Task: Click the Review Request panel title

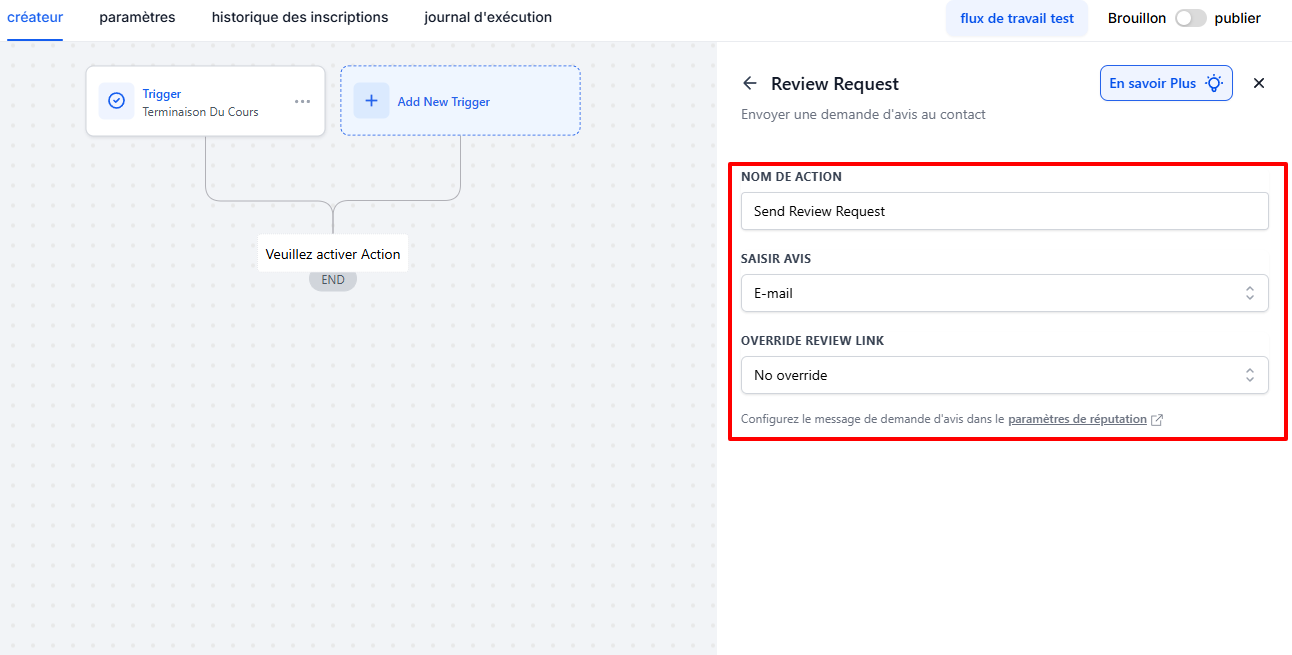Action: click(x=835, y=84)
